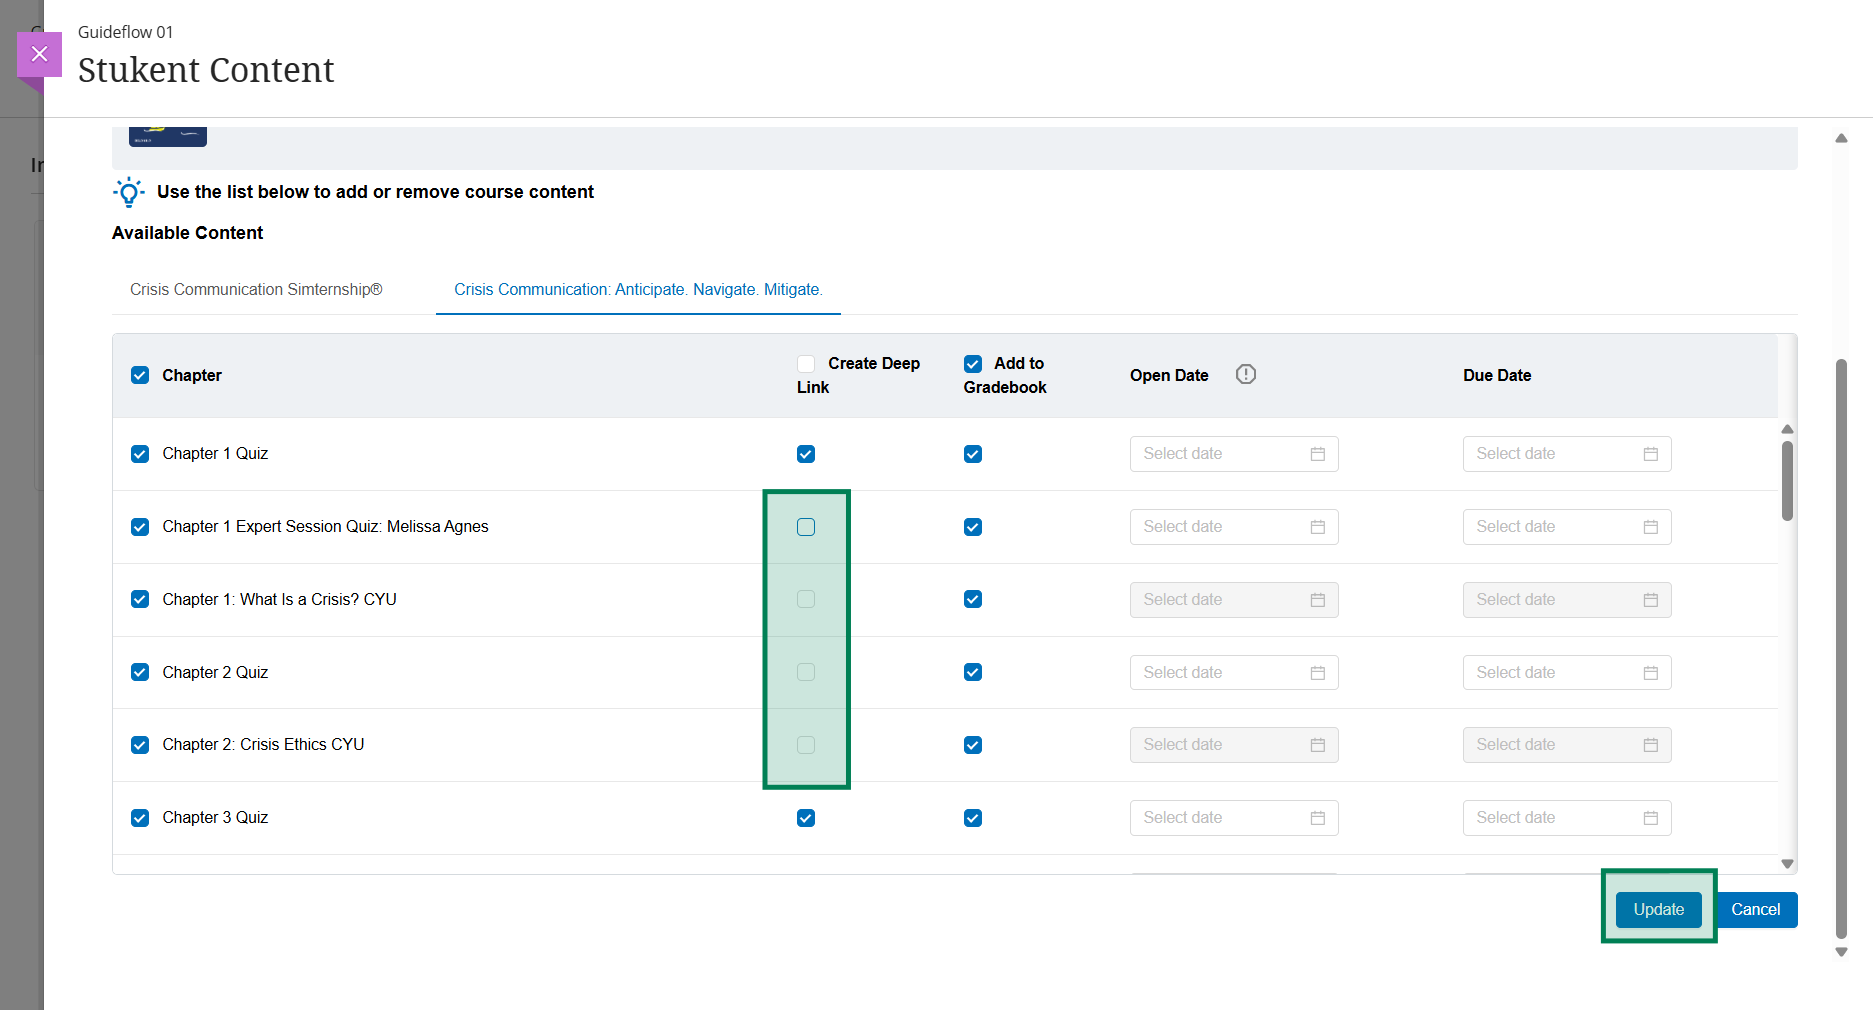
Task: Select Crisis Communication: Anticipate. Navigate. Mitigate. tab
Action: click(638, 289)
